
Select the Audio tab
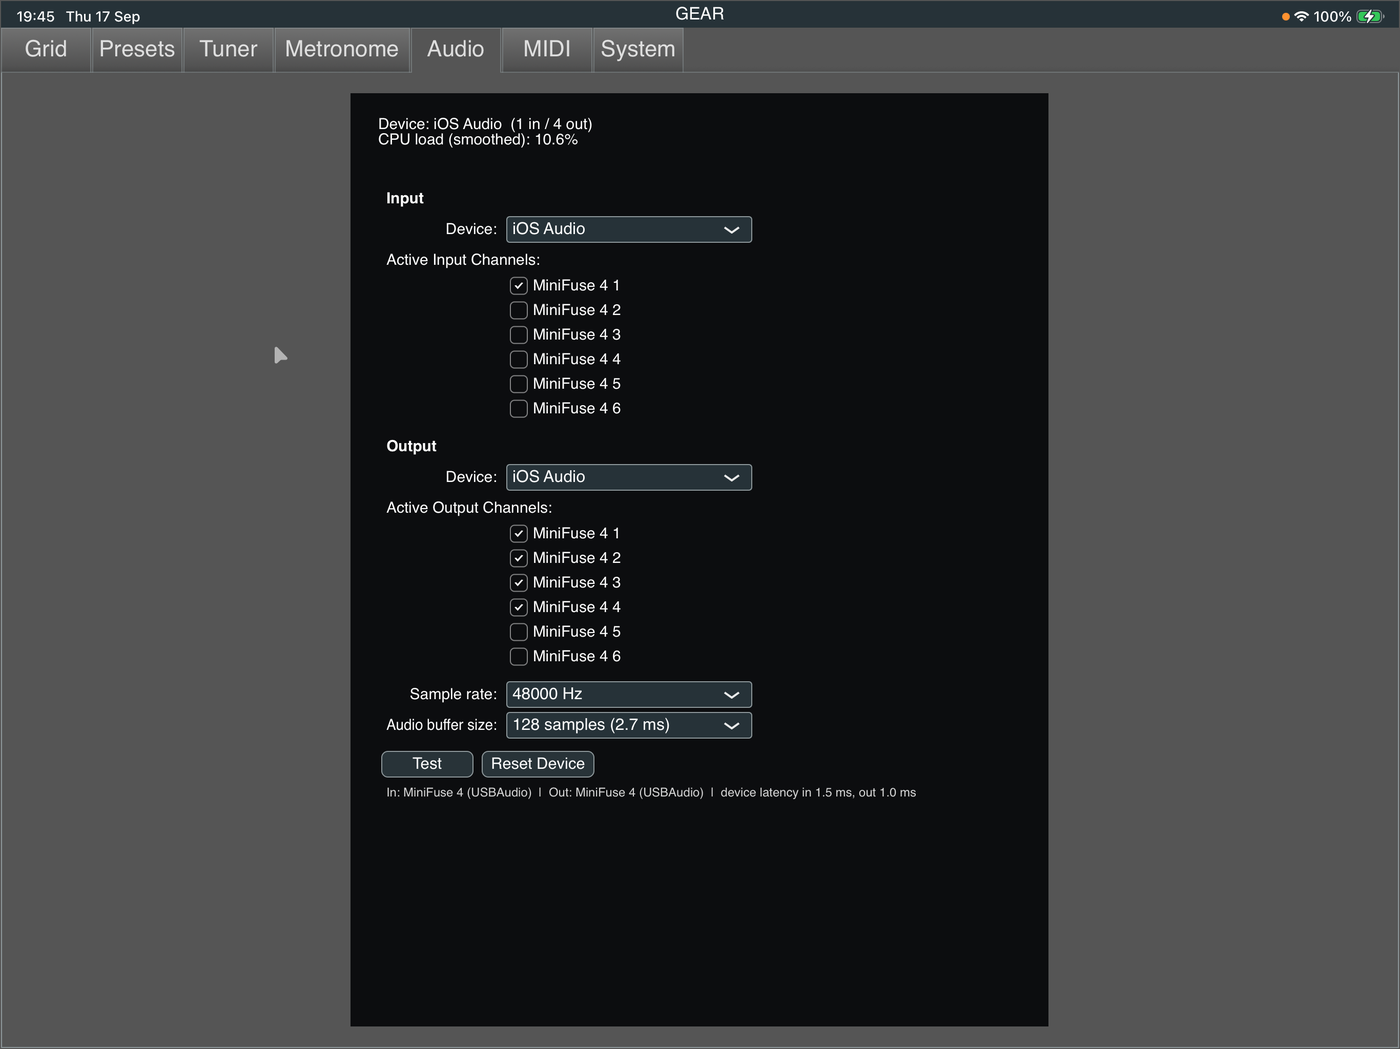(456, 50)
